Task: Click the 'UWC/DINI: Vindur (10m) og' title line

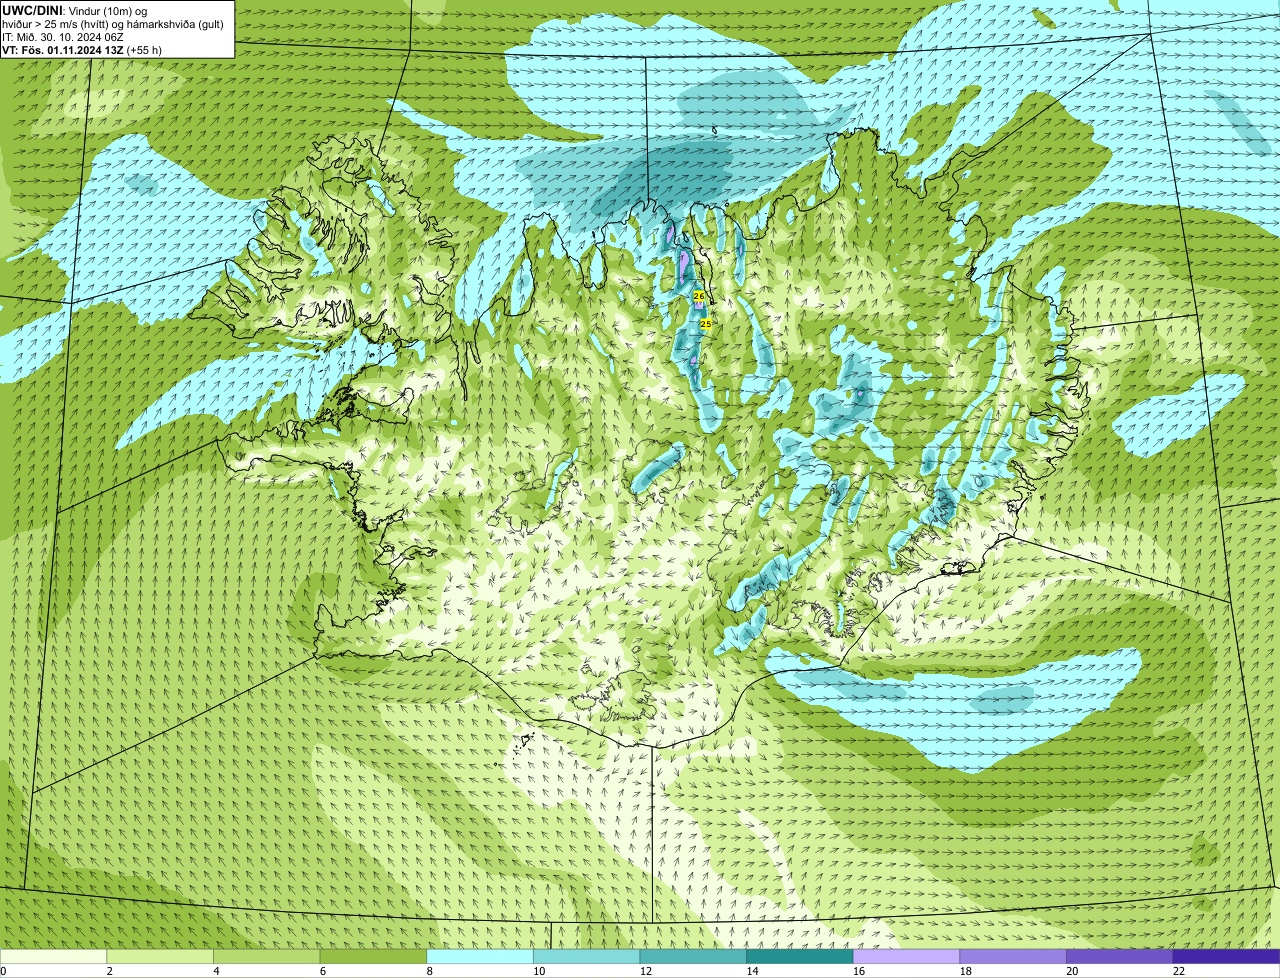Action: click(75, 10)
